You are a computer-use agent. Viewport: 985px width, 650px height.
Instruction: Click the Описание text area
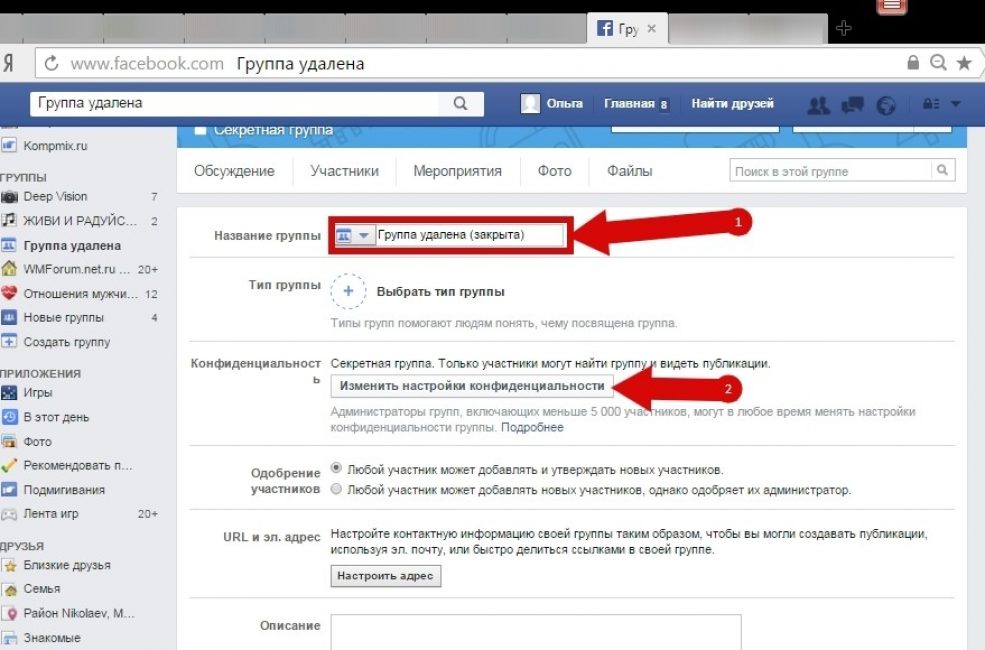[536, 631]
